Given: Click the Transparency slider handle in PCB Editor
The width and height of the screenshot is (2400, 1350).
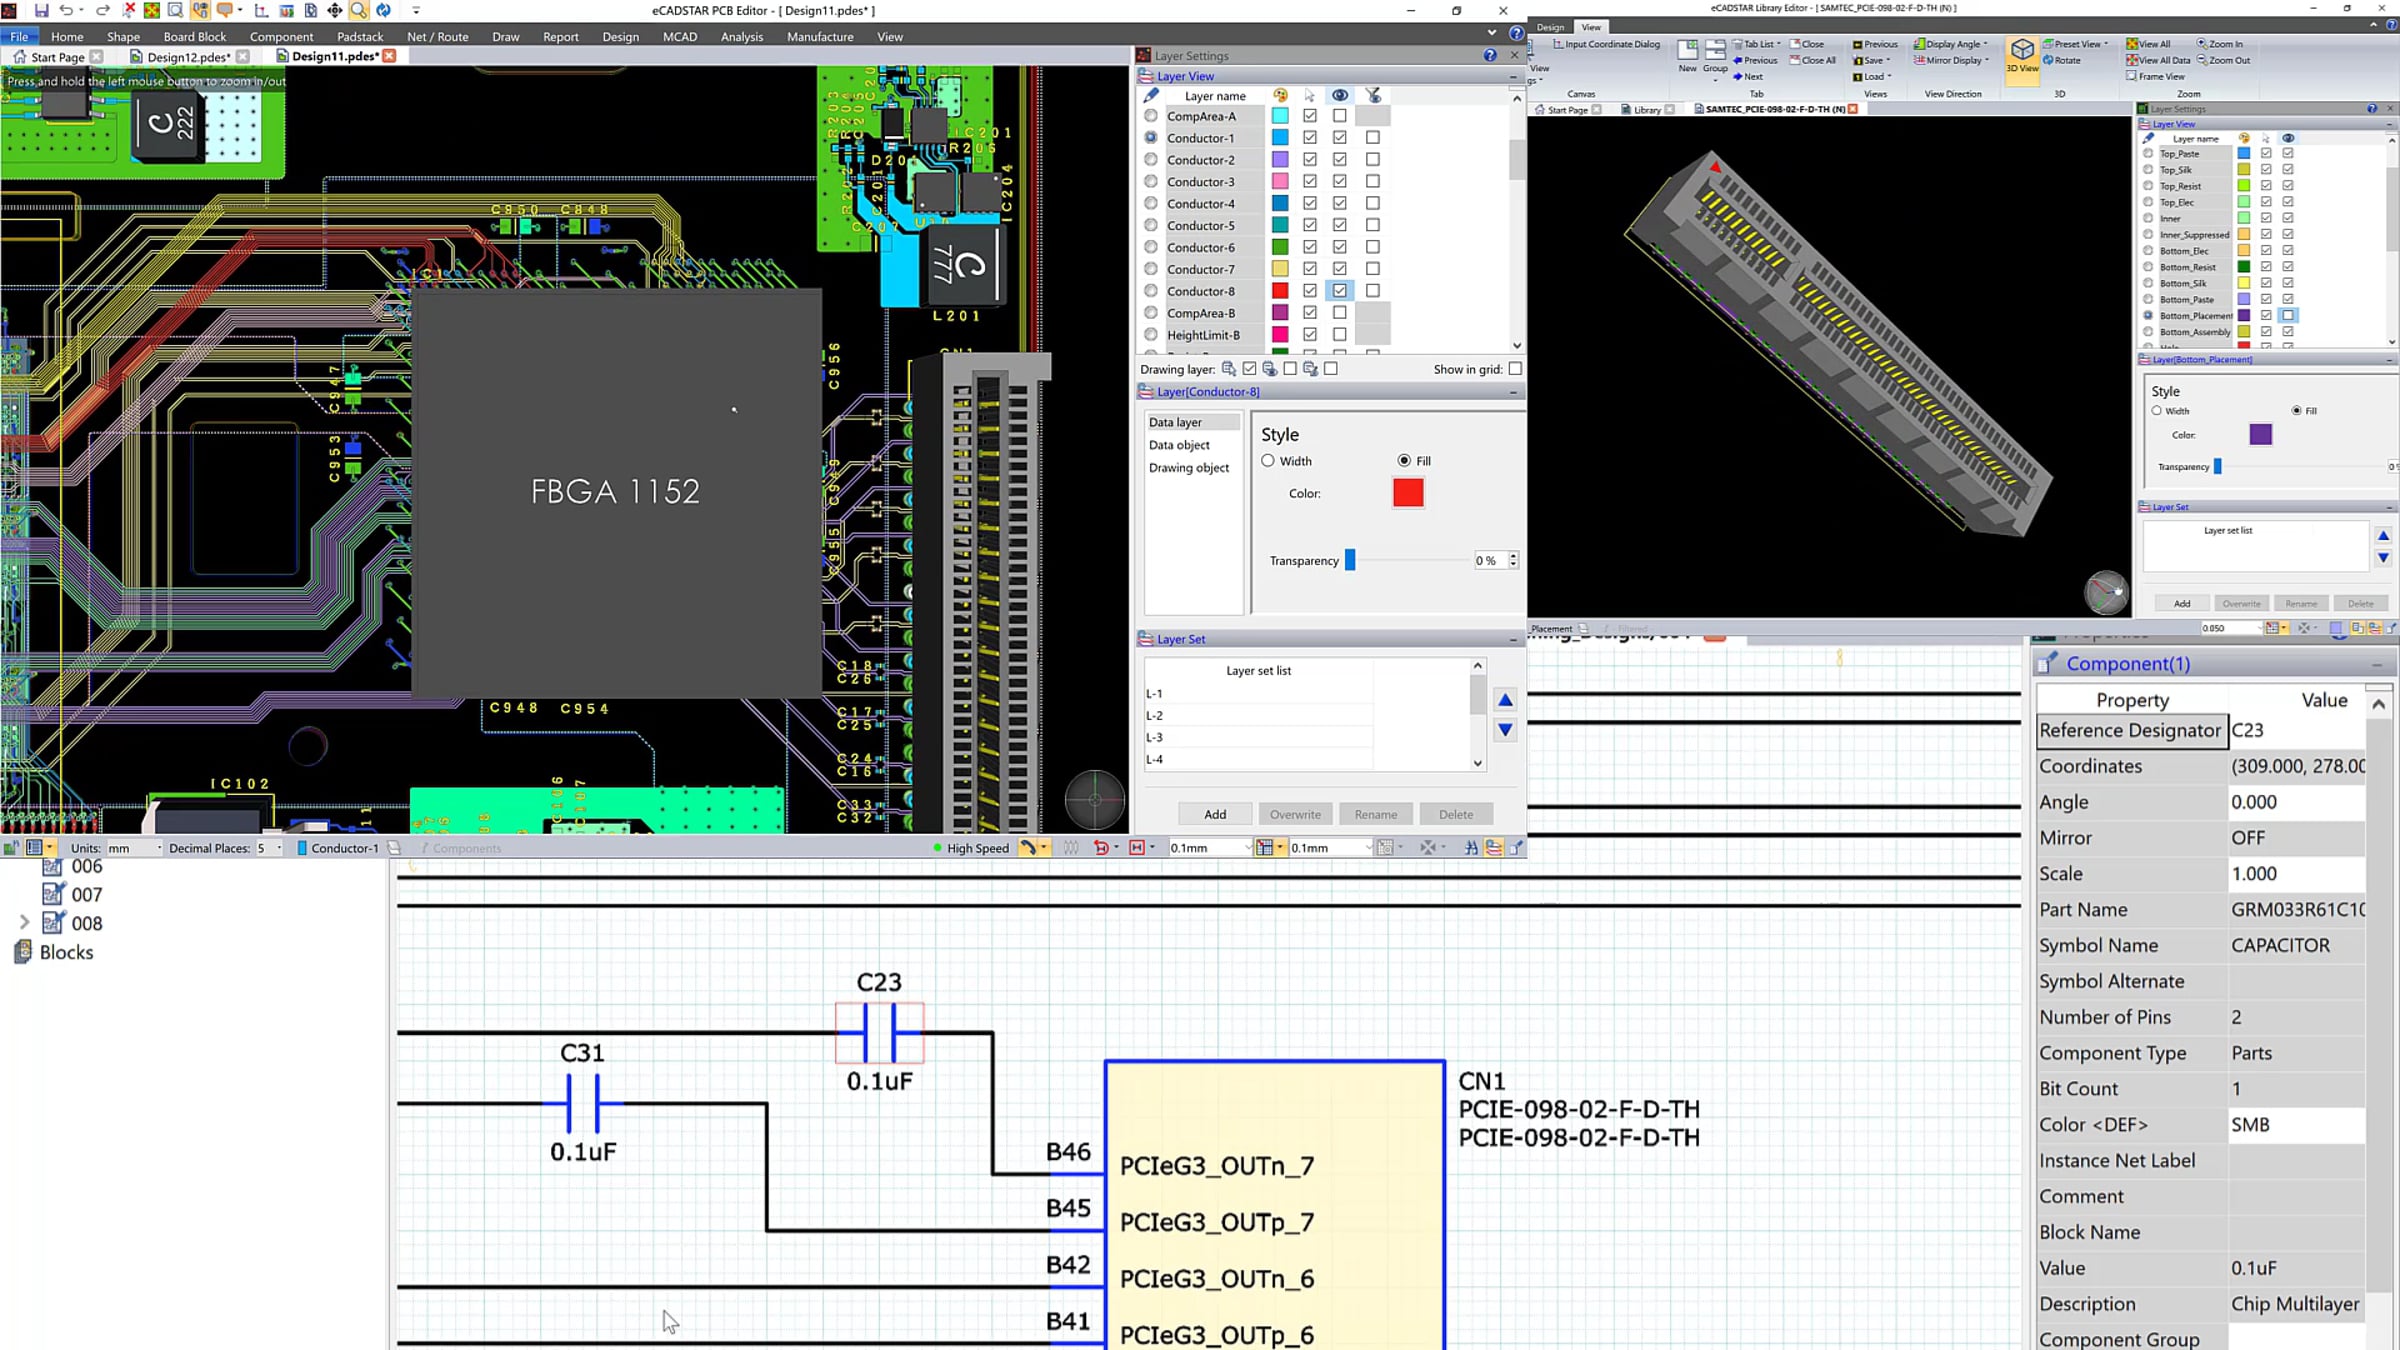Looking at the screenshot, I should (1350, 560).
